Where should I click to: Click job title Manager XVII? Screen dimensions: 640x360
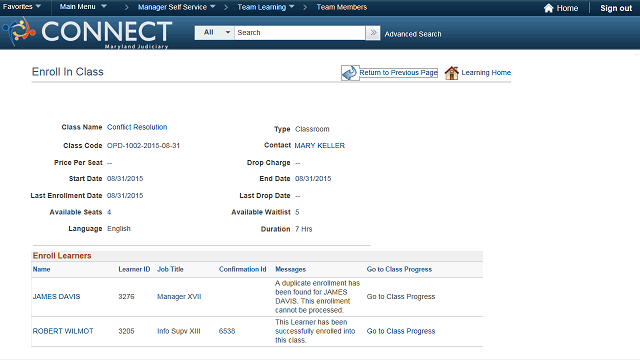click(x=179, y=297)
